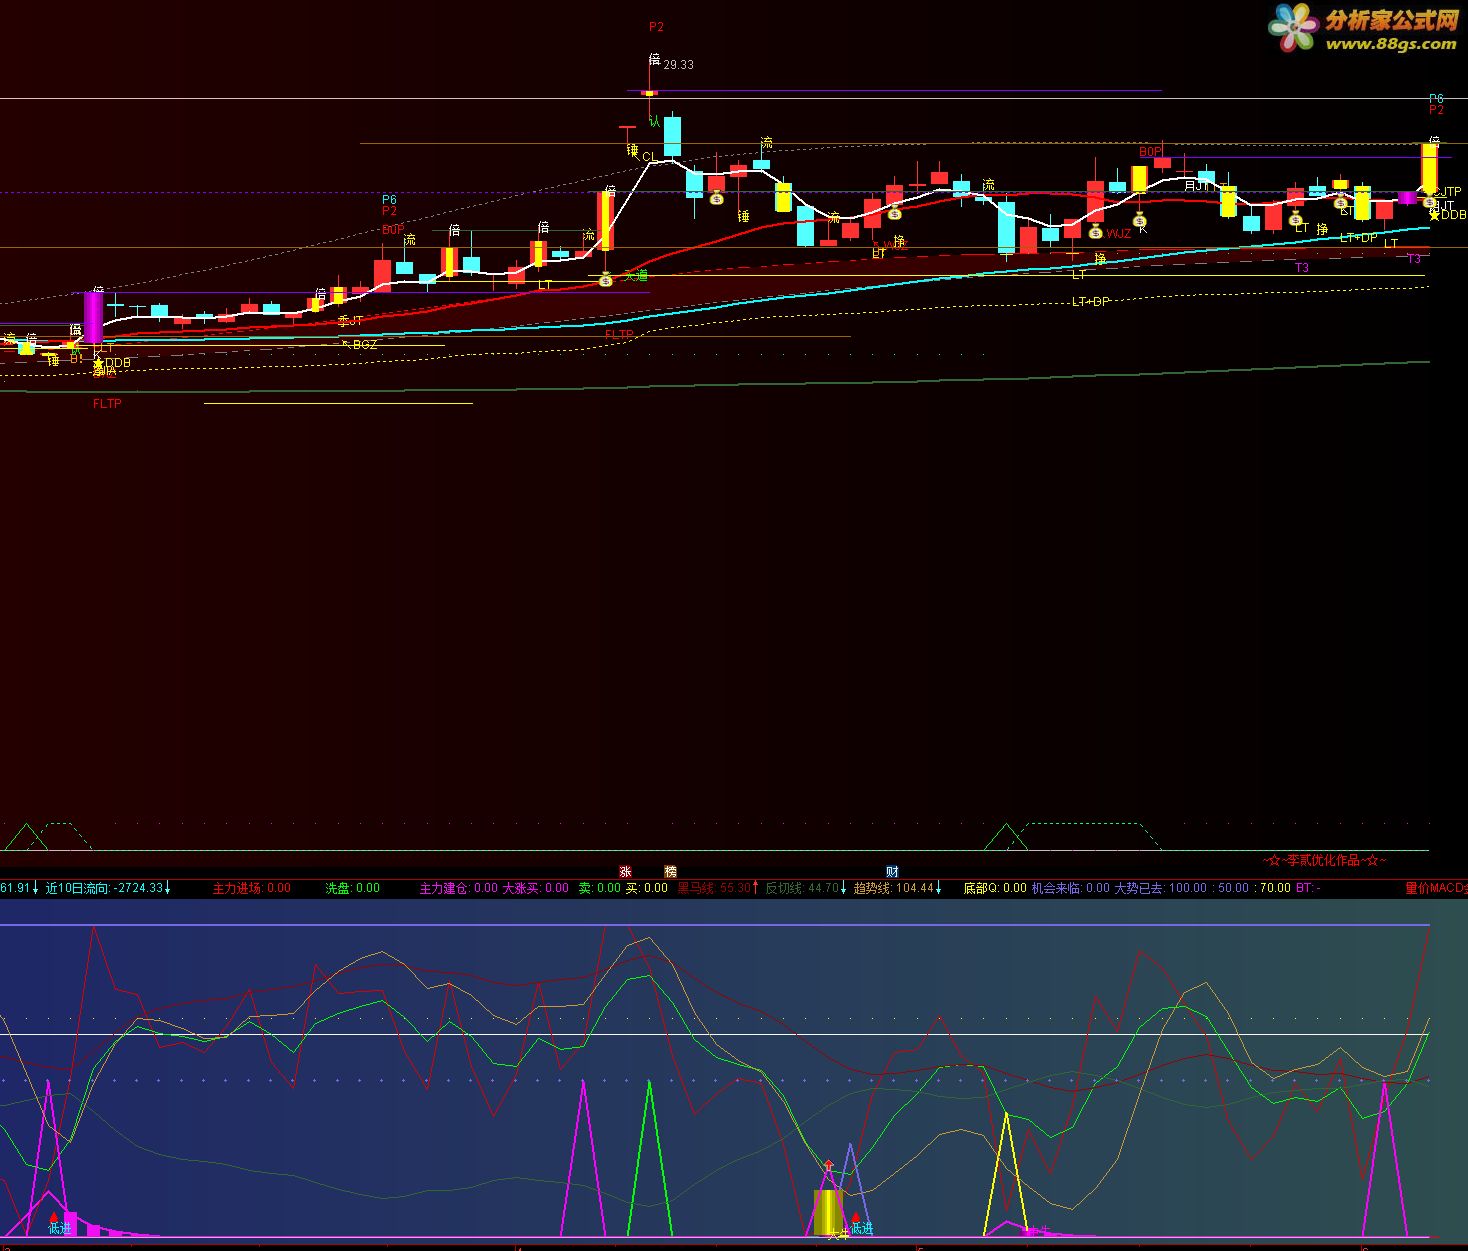This screenshot has height=1251, width=1468.
Task: Click the 涨 icon above the indicator bar
Action: [x=626, y=871]
